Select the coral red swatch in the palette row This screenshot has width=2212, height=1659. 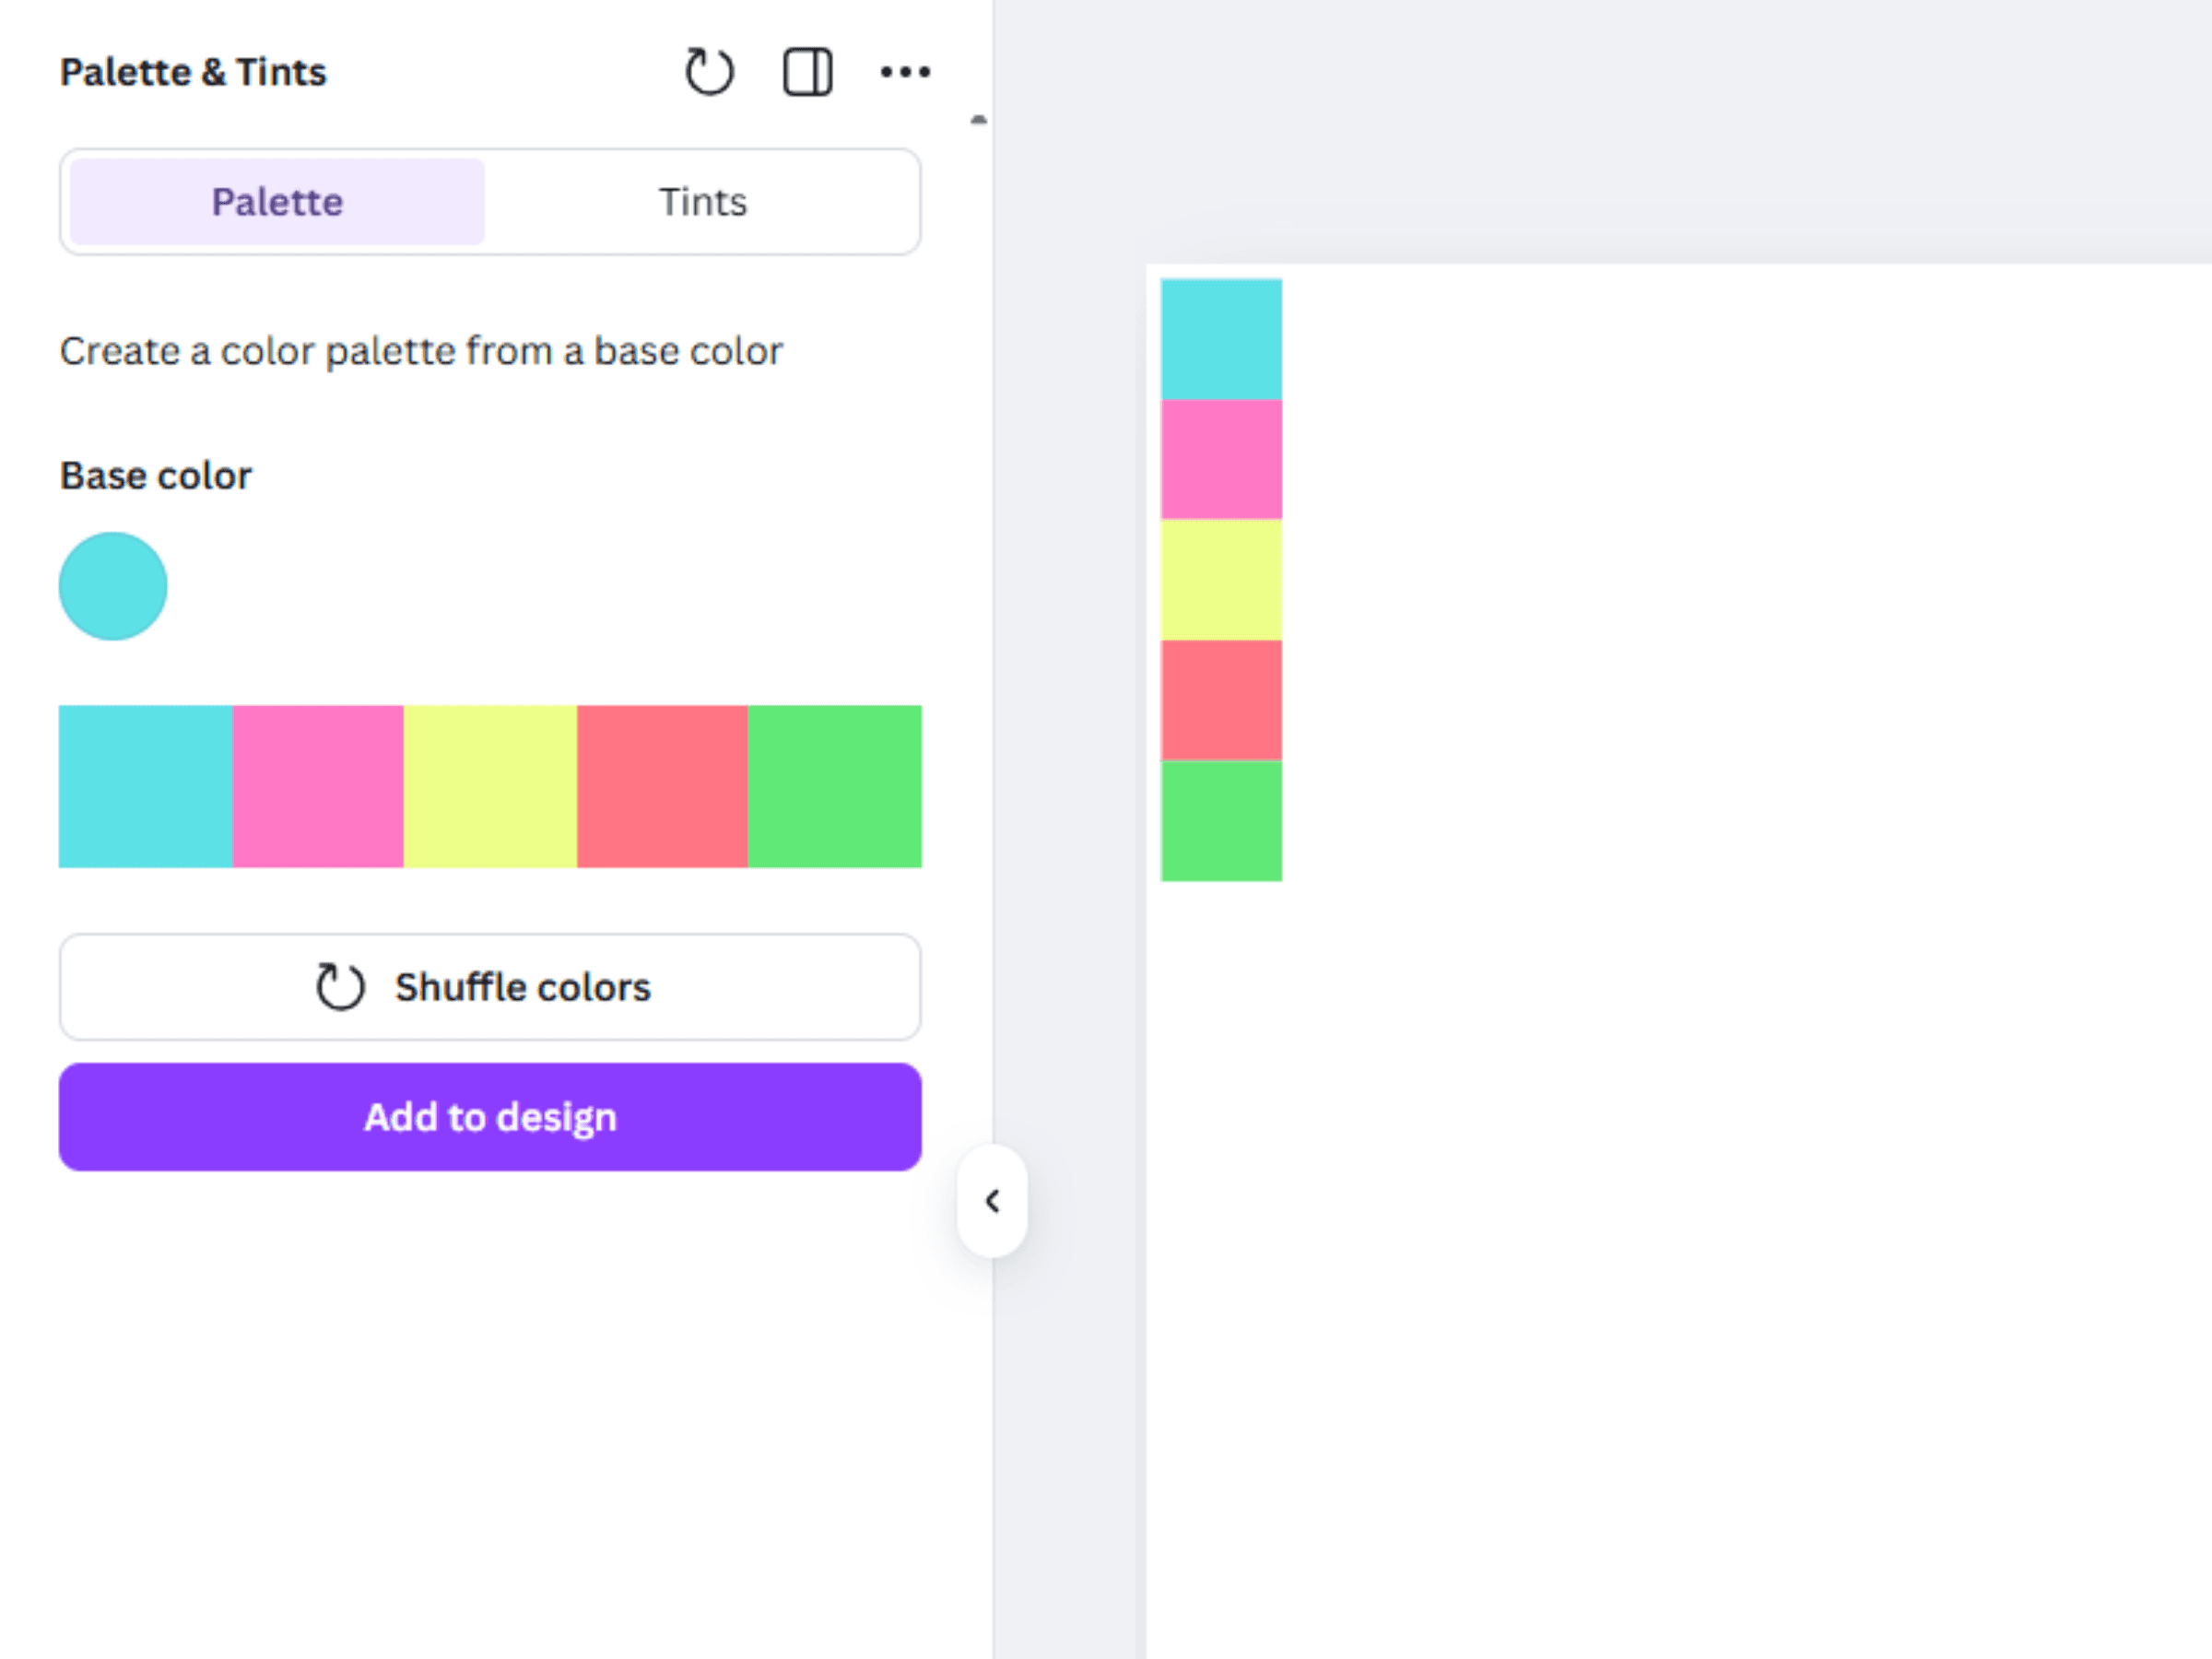pyautogui.click(x=663, y=786)
